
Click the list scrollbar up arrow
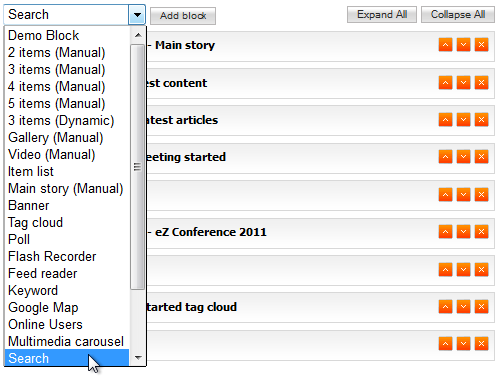138,35
